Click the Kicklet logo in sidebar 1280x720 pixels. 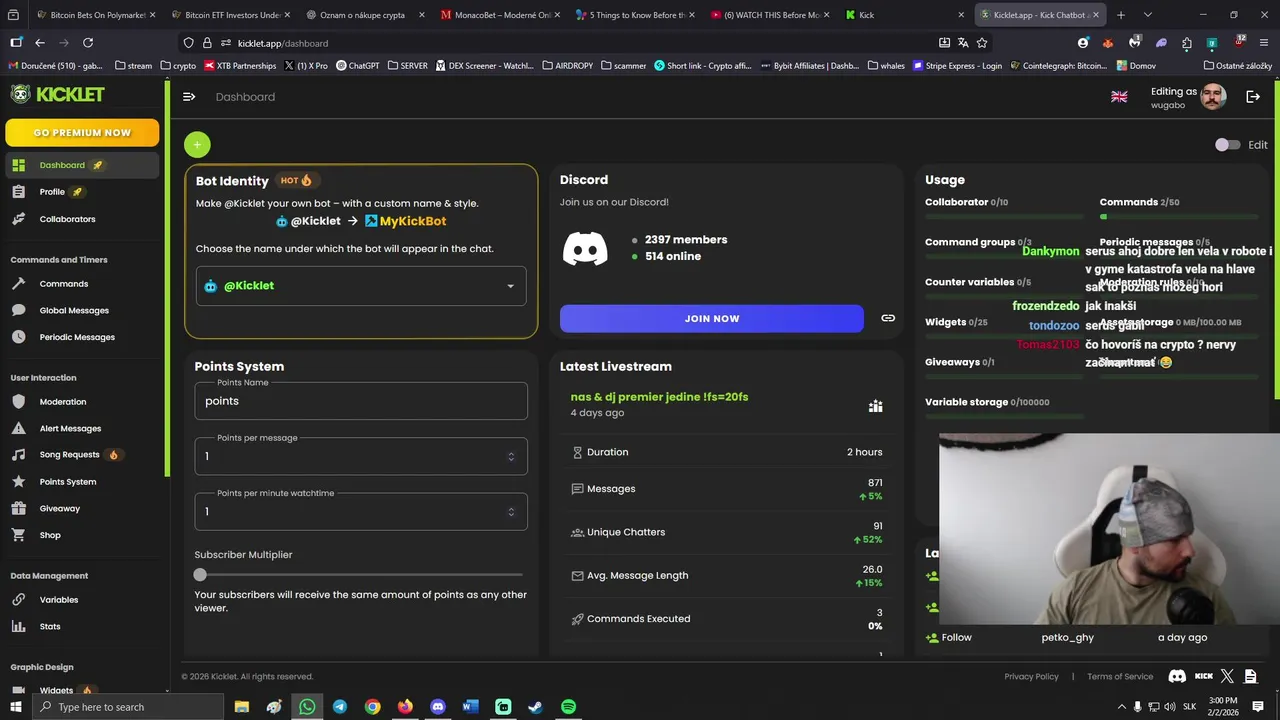57,94
